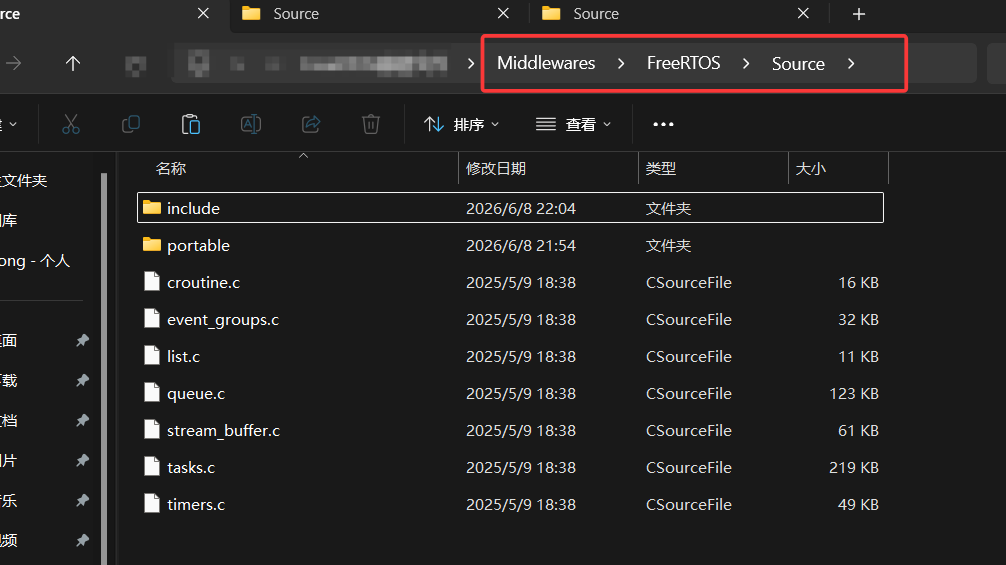Expand chevron before Middlewares breadcrumb
Image resolution: width=1006 pixels, height=565 pixels.
[471, 63]
